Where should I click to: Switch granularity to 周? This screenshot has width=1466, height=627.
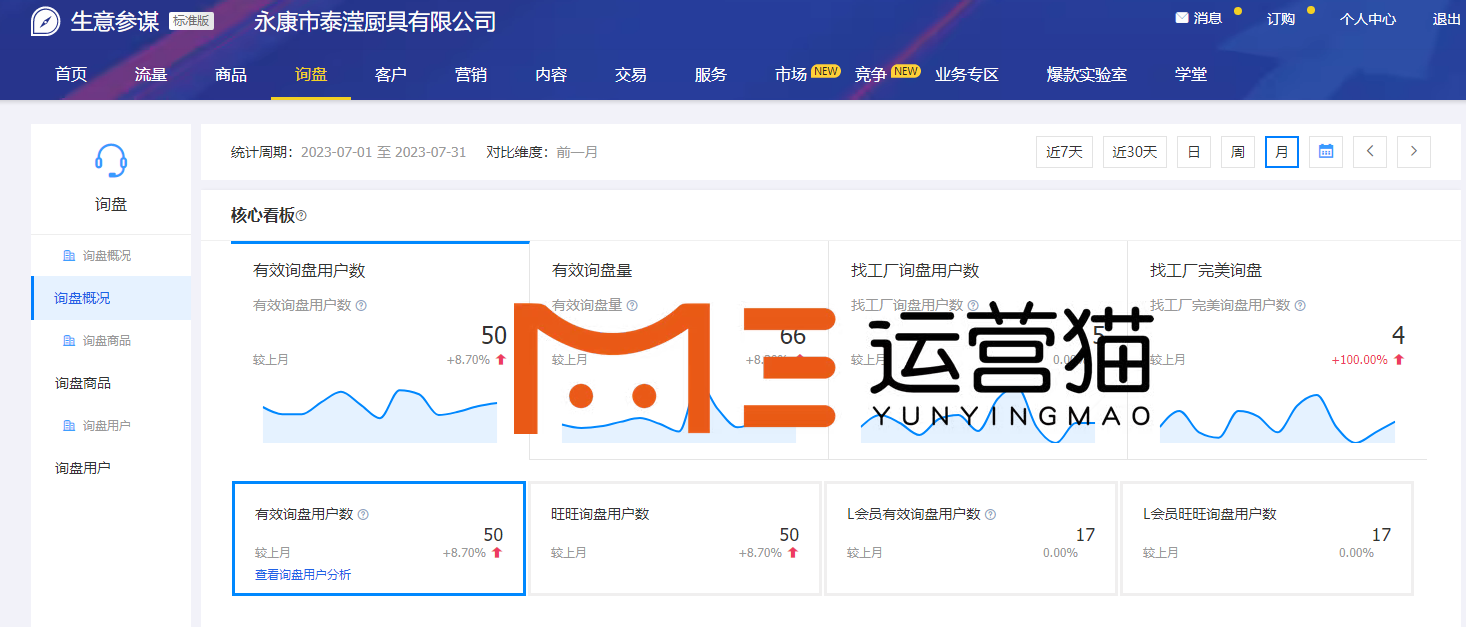tap(1238, 152)
